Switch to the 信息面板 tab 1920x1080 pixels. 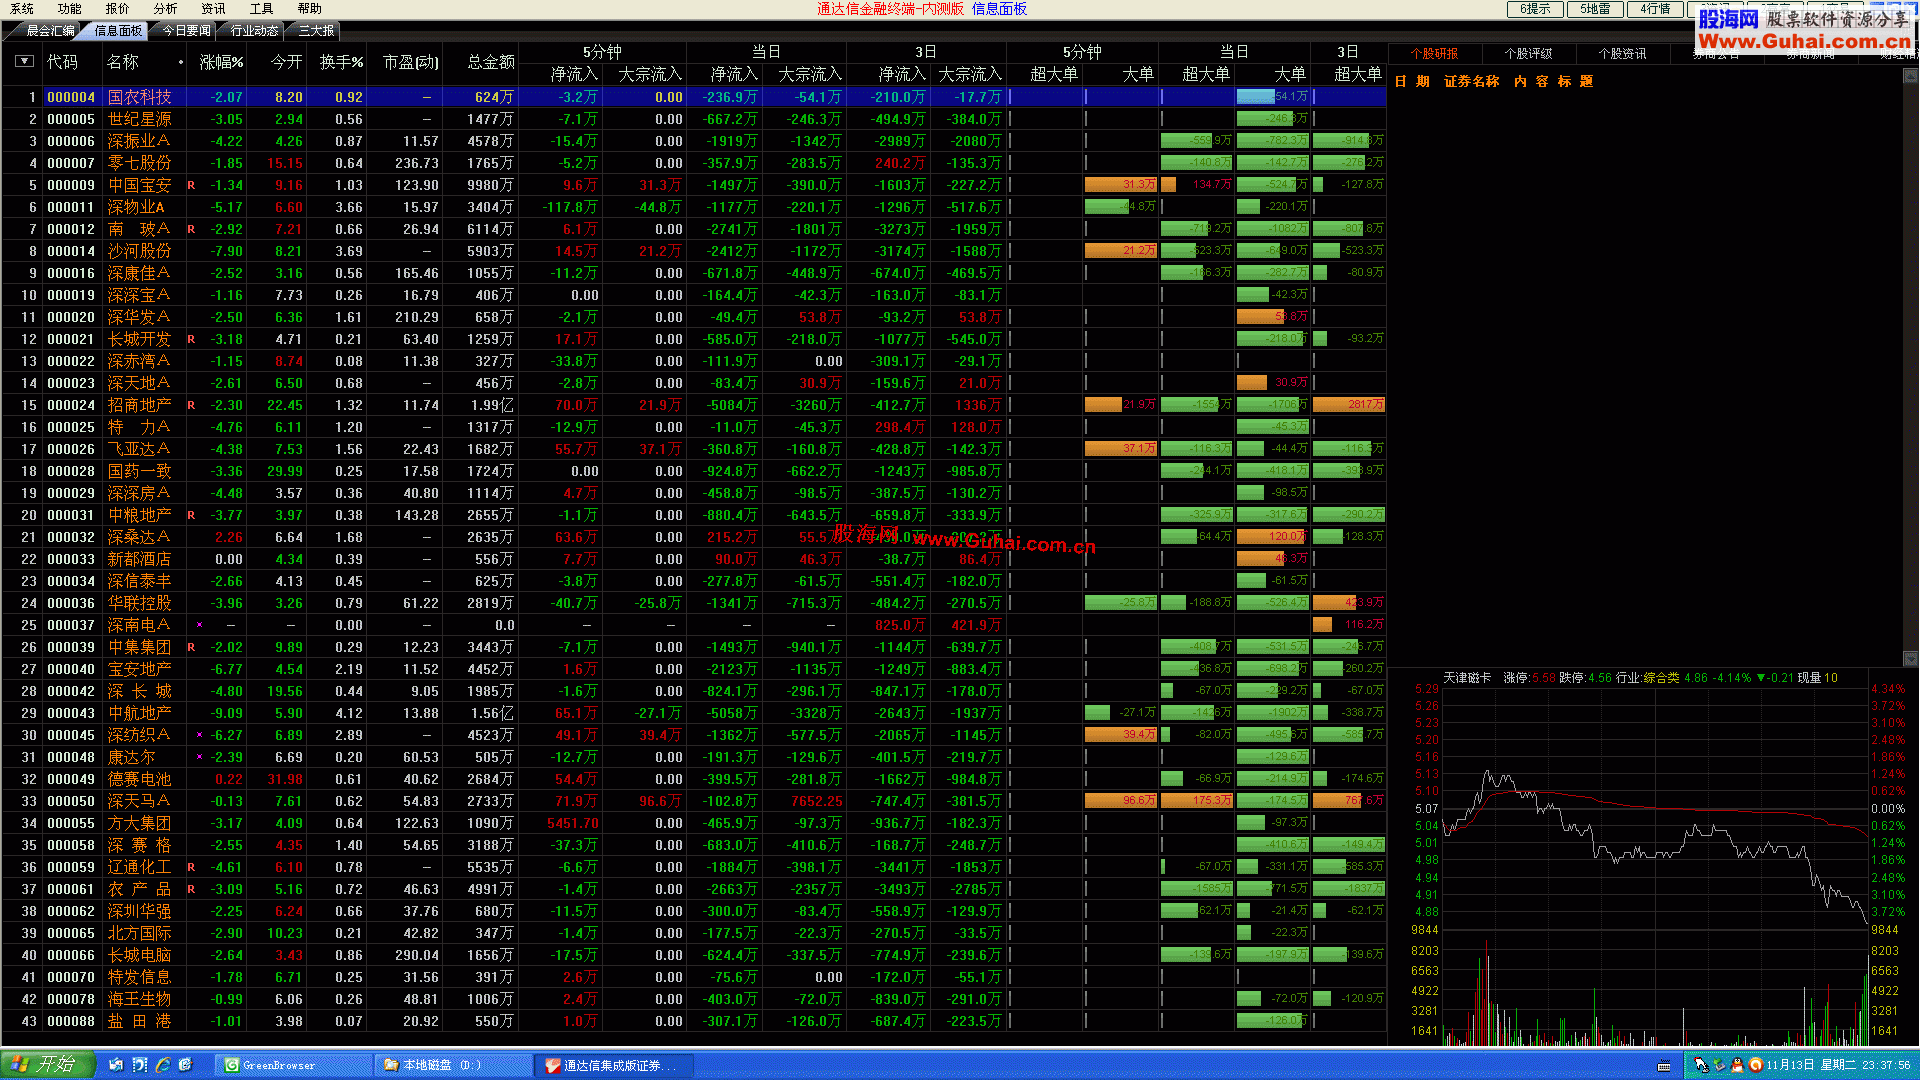[x=118, y=31]
